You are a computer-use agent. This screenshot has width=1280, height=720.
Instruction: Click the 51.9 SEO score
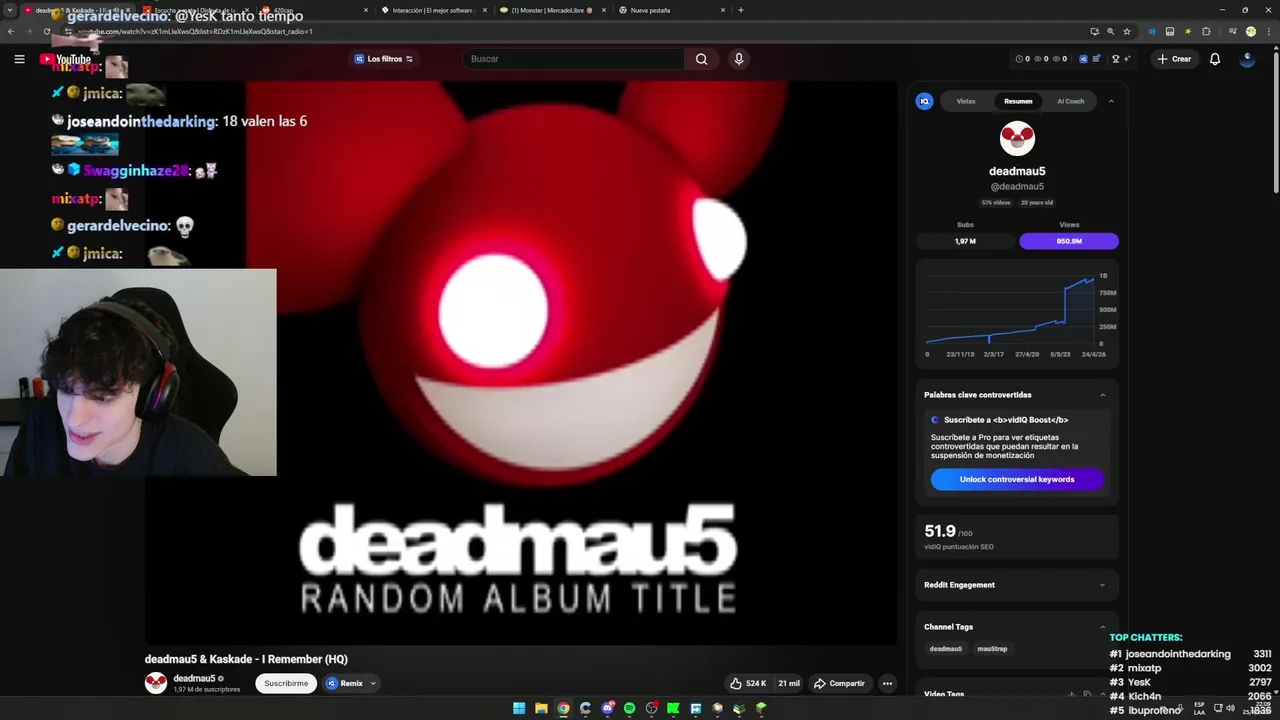940,531
